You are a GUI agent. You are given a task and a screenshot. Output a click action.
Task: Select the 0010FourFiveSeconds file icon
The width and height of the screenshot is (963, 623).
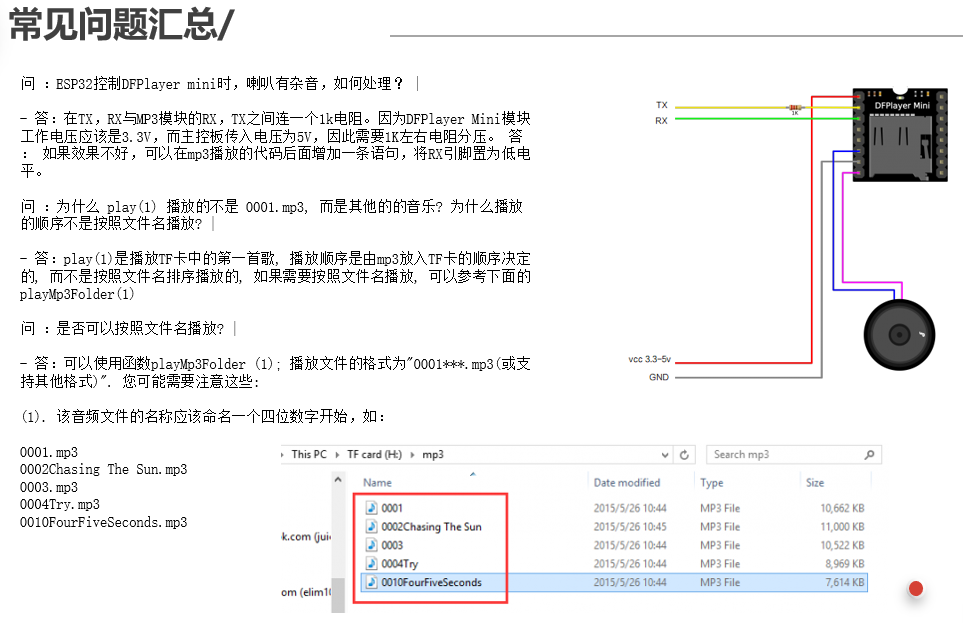(x=371, y=581)
